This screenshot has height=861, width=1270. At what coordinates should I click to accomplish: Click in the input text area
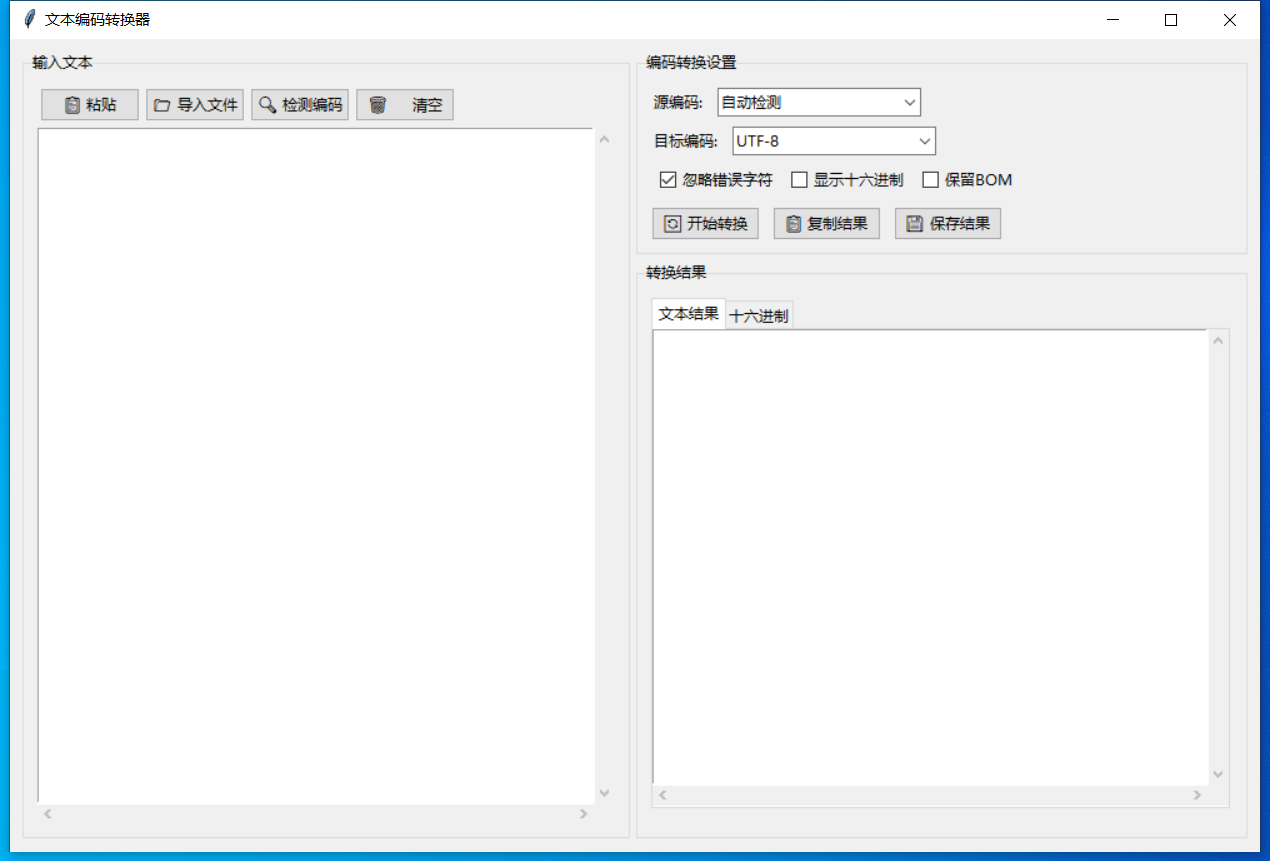316,465
